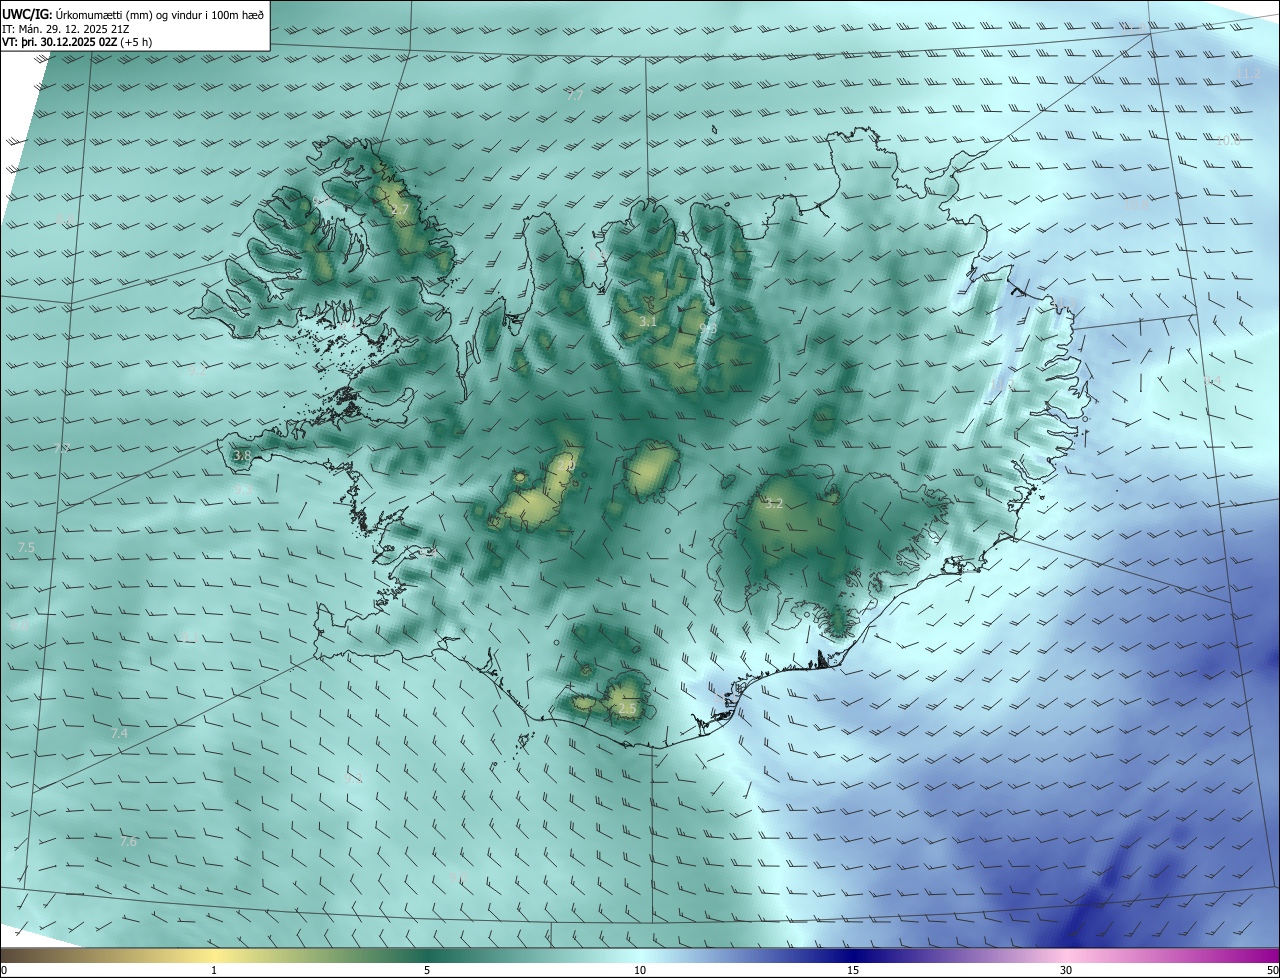Click the 2.5 value on the southern glacier
The image size is (1280, 978).
pos(627,709)
